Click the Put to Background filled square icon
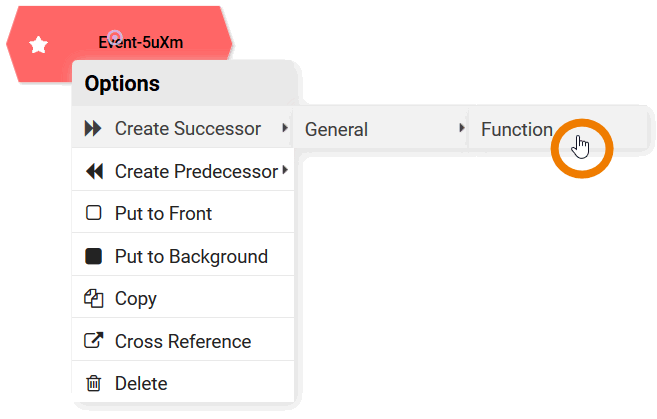Screen dimensions: 657x419 [94, 256]
